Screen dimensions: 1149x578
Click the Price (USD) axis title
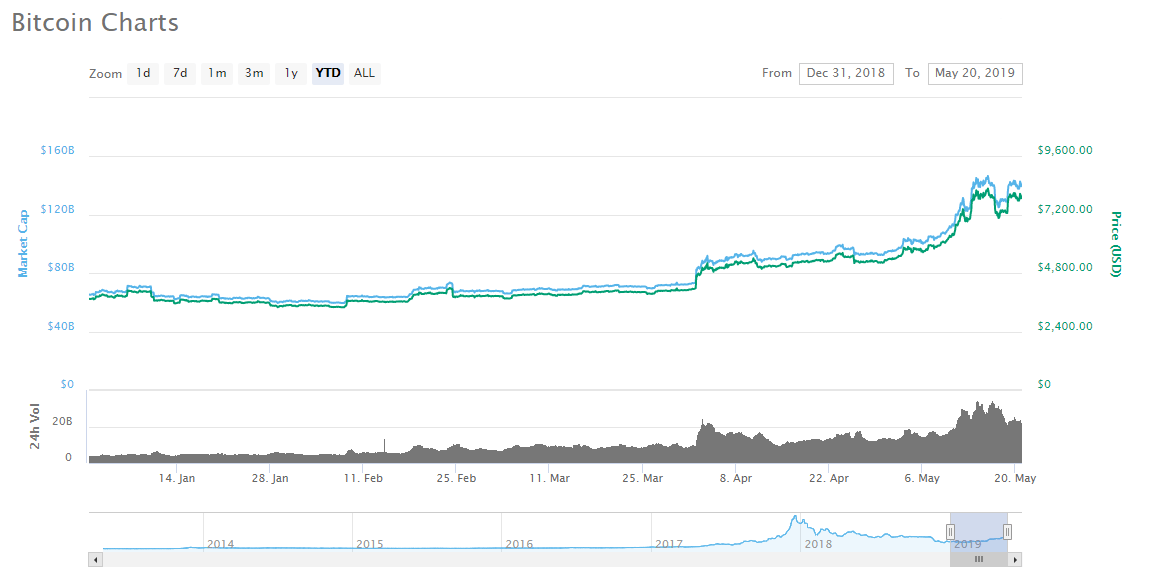point(1117,243)
